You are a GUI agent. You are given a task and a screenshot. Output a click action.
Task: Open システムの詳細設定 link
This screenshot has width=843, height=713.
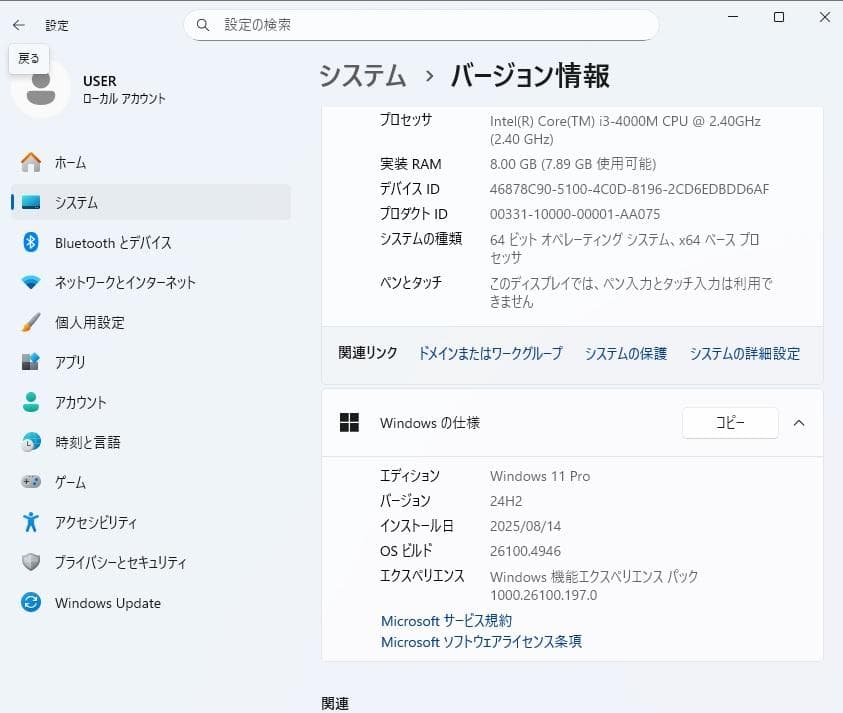tap(745, 353)
